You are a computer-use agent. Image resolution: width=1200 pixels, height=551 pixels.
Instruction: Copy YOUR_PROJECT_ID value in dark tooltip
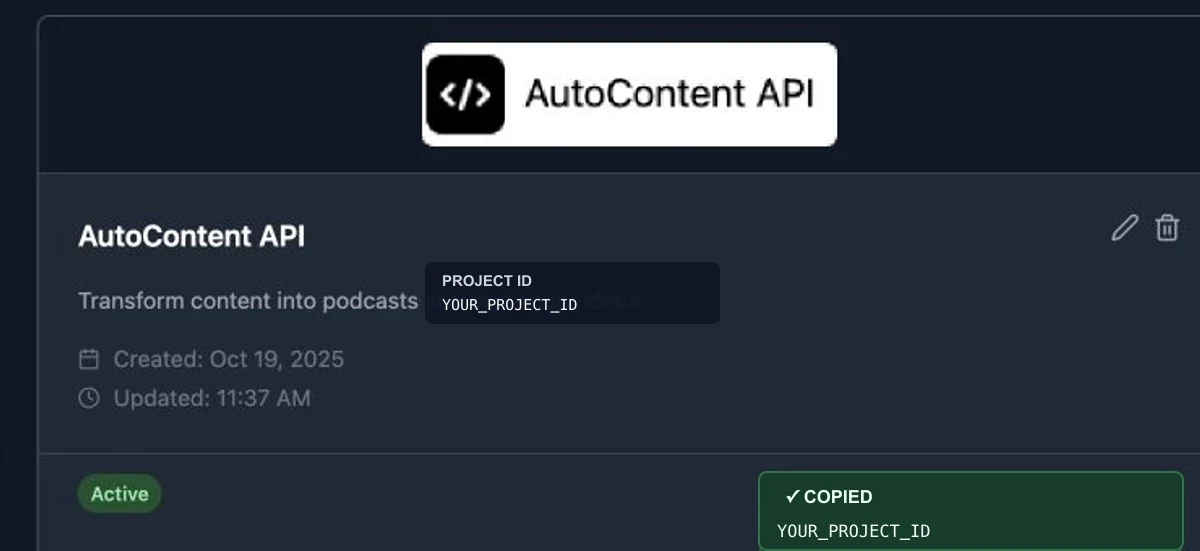tap(510, 305)
